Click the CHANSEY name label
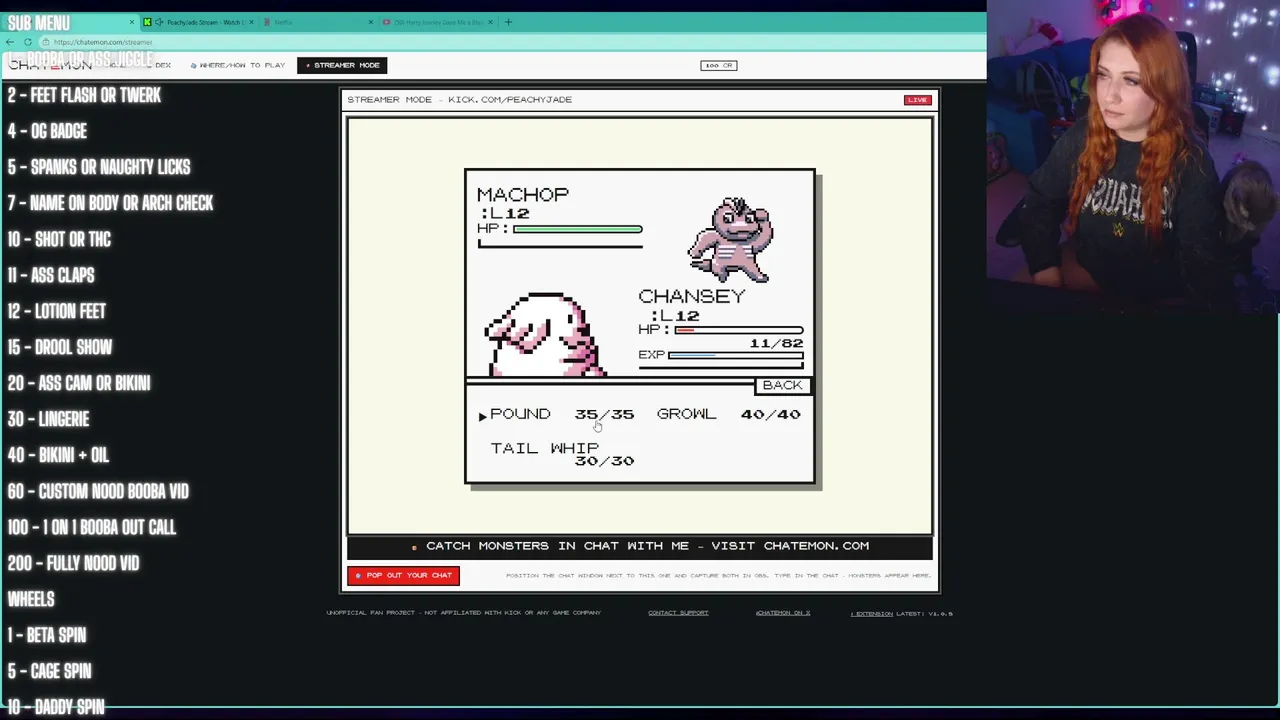The height and width of the screenshot is (720, 1280). click(x=691, y=296)
